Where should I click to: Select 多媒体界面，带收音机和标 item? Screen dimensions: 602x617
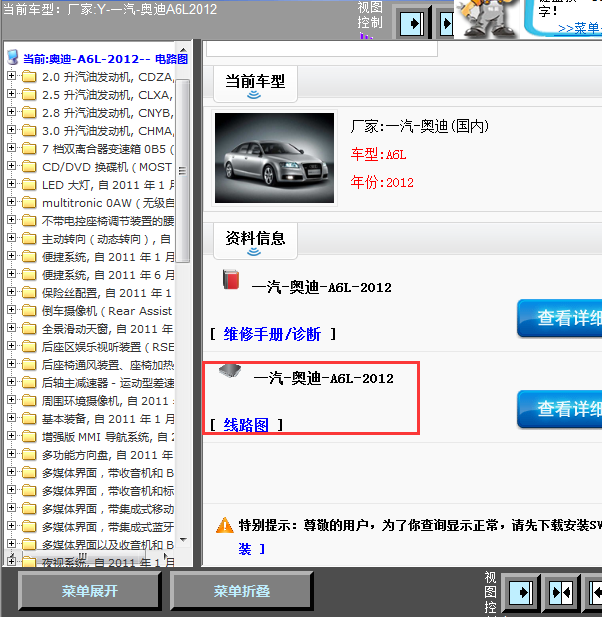(108, 491)
